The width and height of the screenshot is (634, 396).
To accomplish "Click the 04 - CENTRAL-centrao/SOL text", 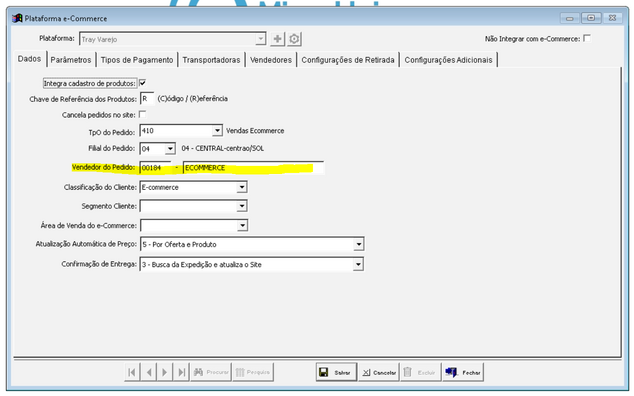I will tap(222, 148).
